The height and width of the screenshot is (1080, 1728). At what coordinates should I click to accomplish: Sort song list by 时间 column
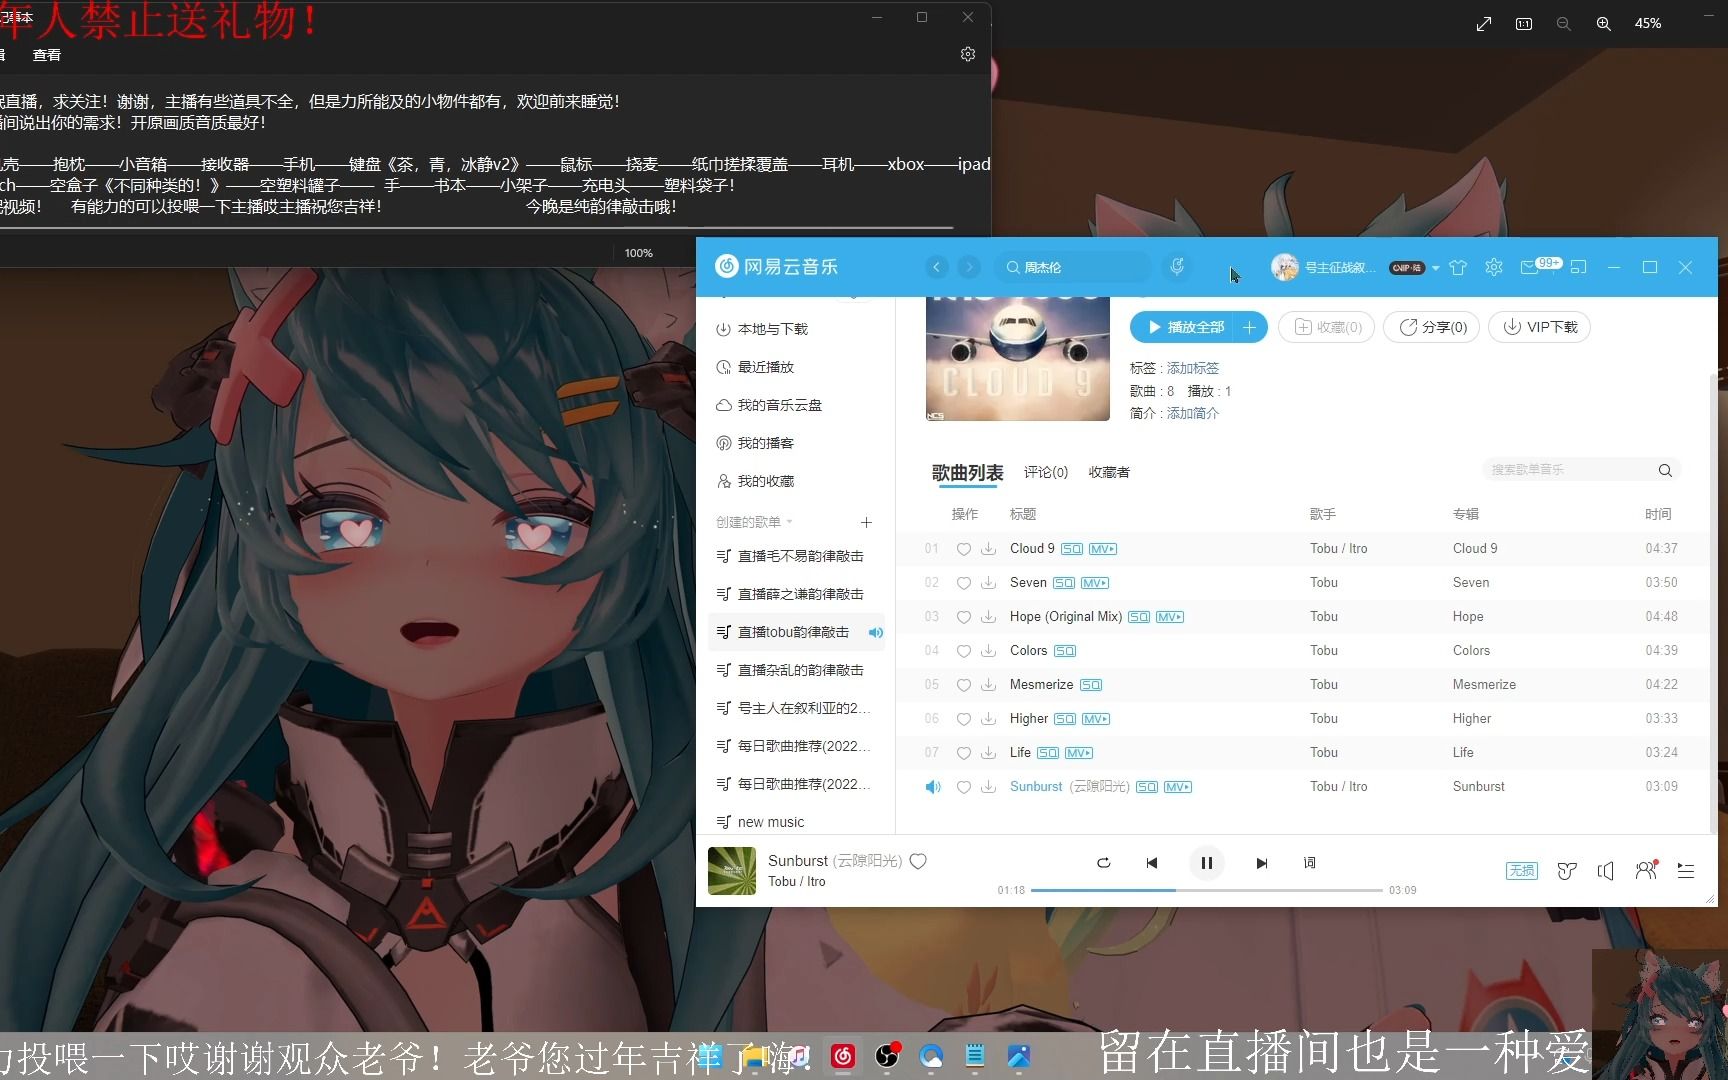(x=1658, y=514)
